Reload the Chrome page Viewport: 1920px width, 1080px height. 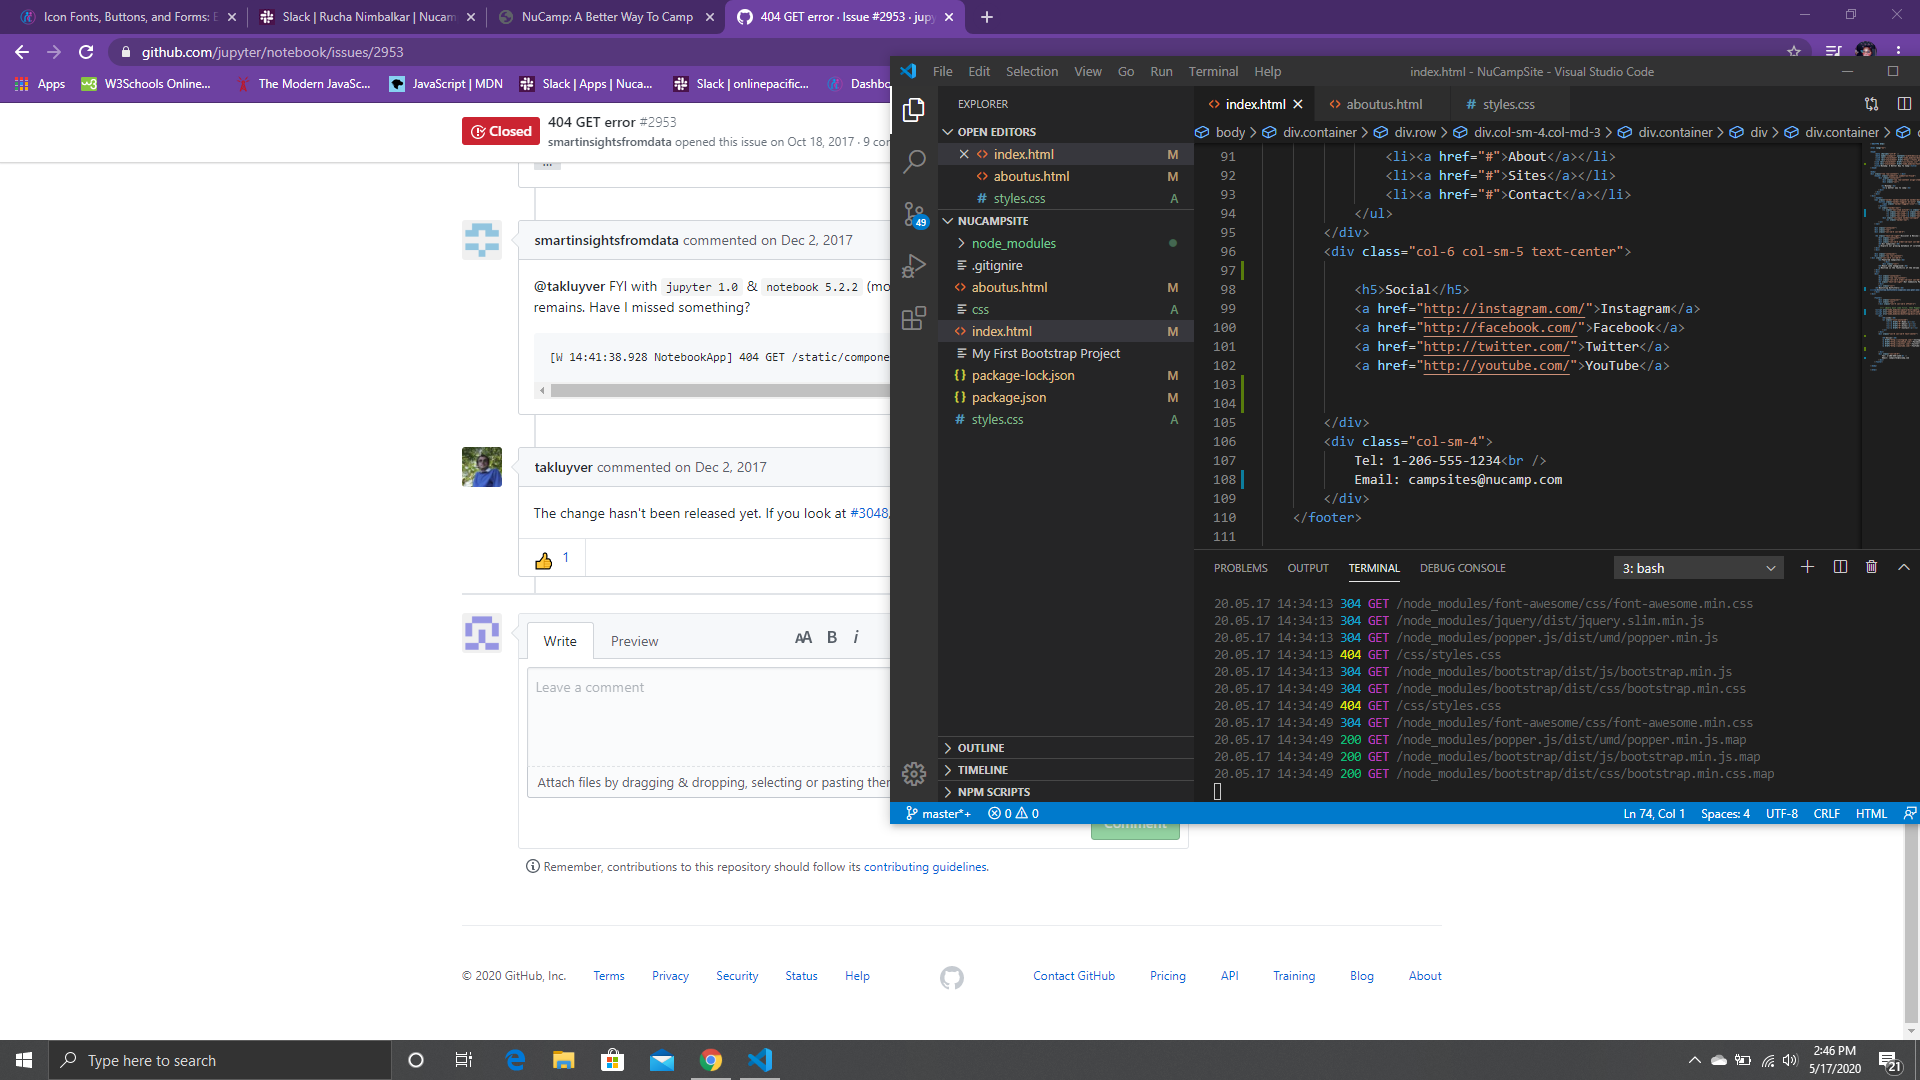[86, 52]
